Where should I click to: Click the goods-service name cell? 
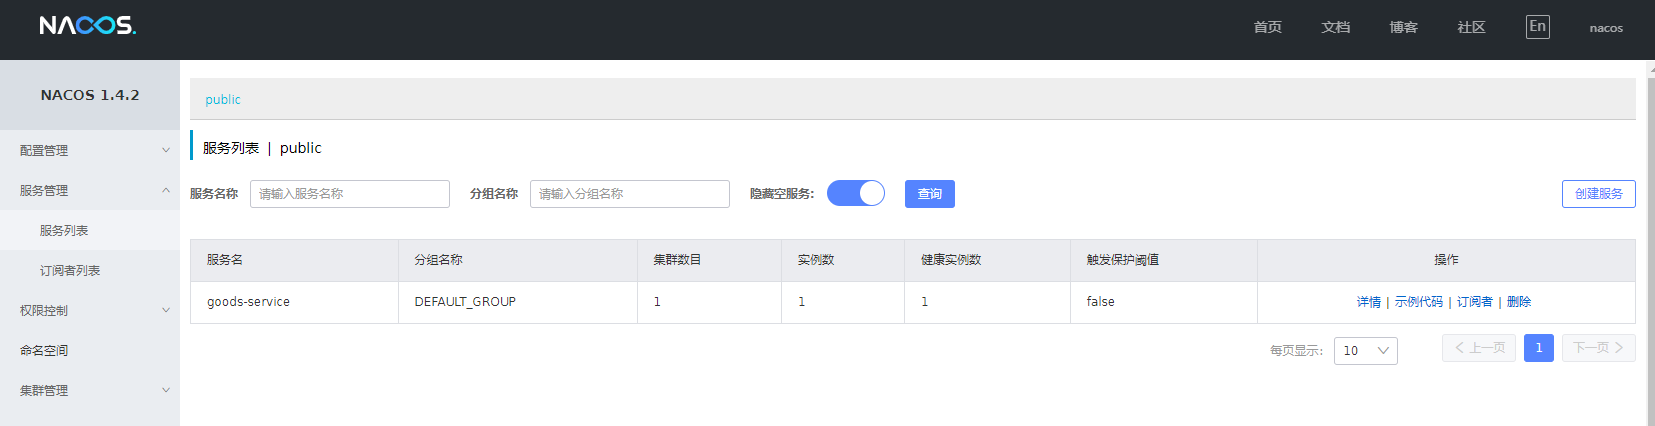tap(294, 302)
